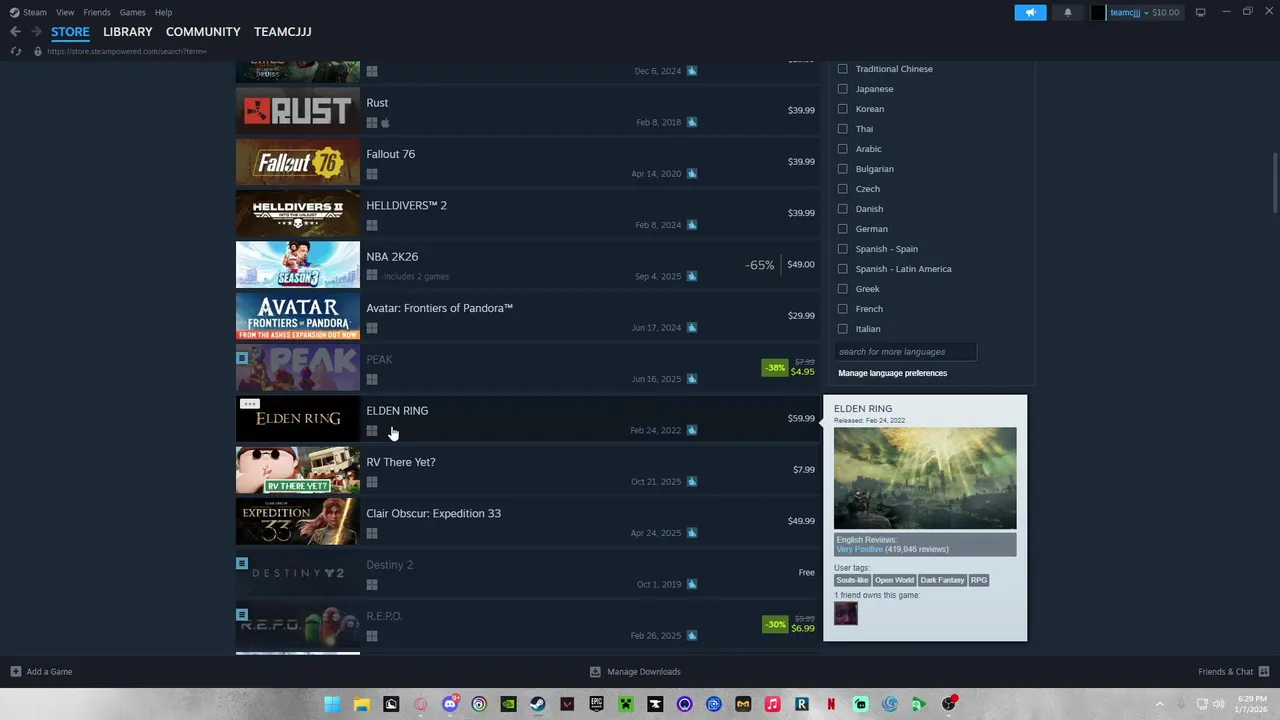Click the wishlist icon on the Rust row

[x=692, y=122]
